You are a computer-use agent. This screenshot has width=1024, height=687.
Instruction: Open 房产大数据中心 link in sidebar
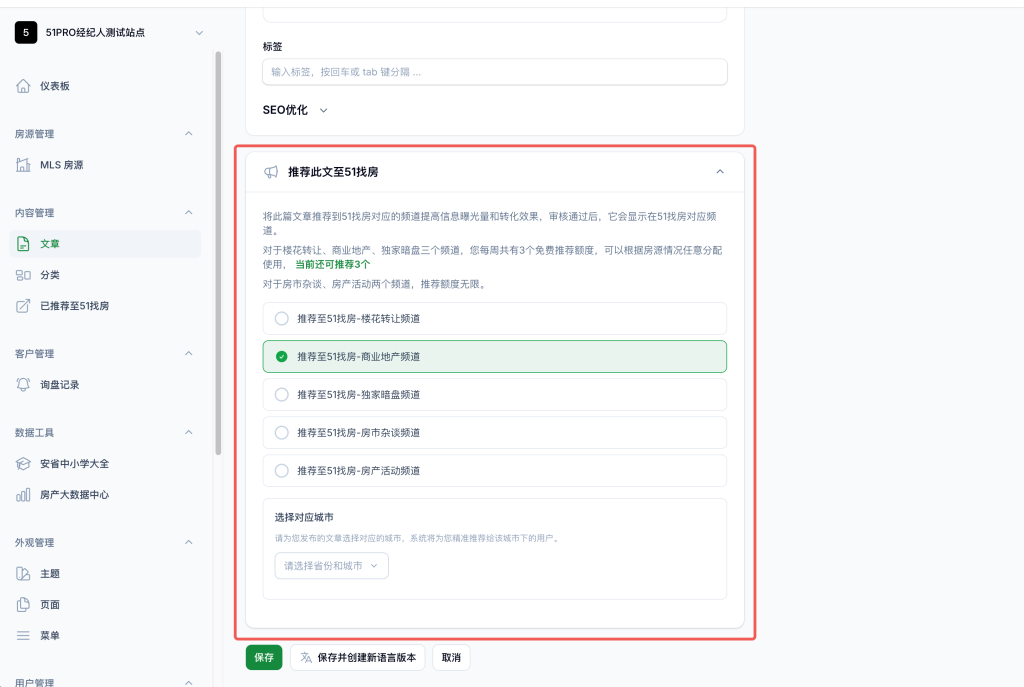pos(105,494)
